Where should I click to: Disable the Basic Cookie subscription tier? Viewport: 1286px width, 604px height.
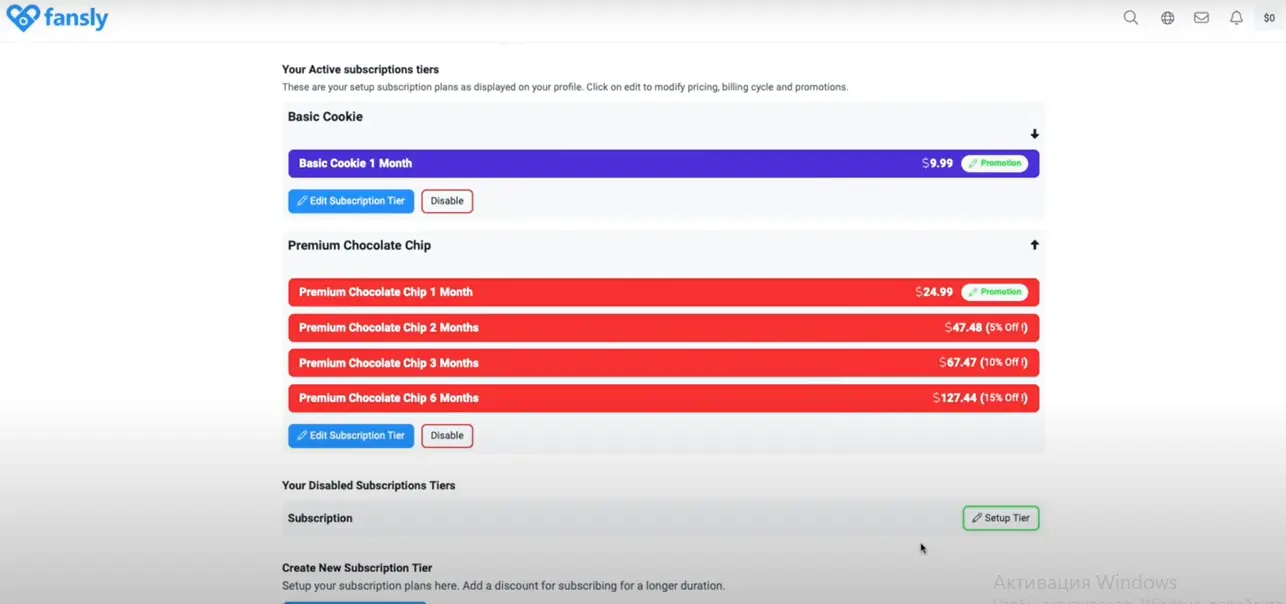click(x=447, y=201)
